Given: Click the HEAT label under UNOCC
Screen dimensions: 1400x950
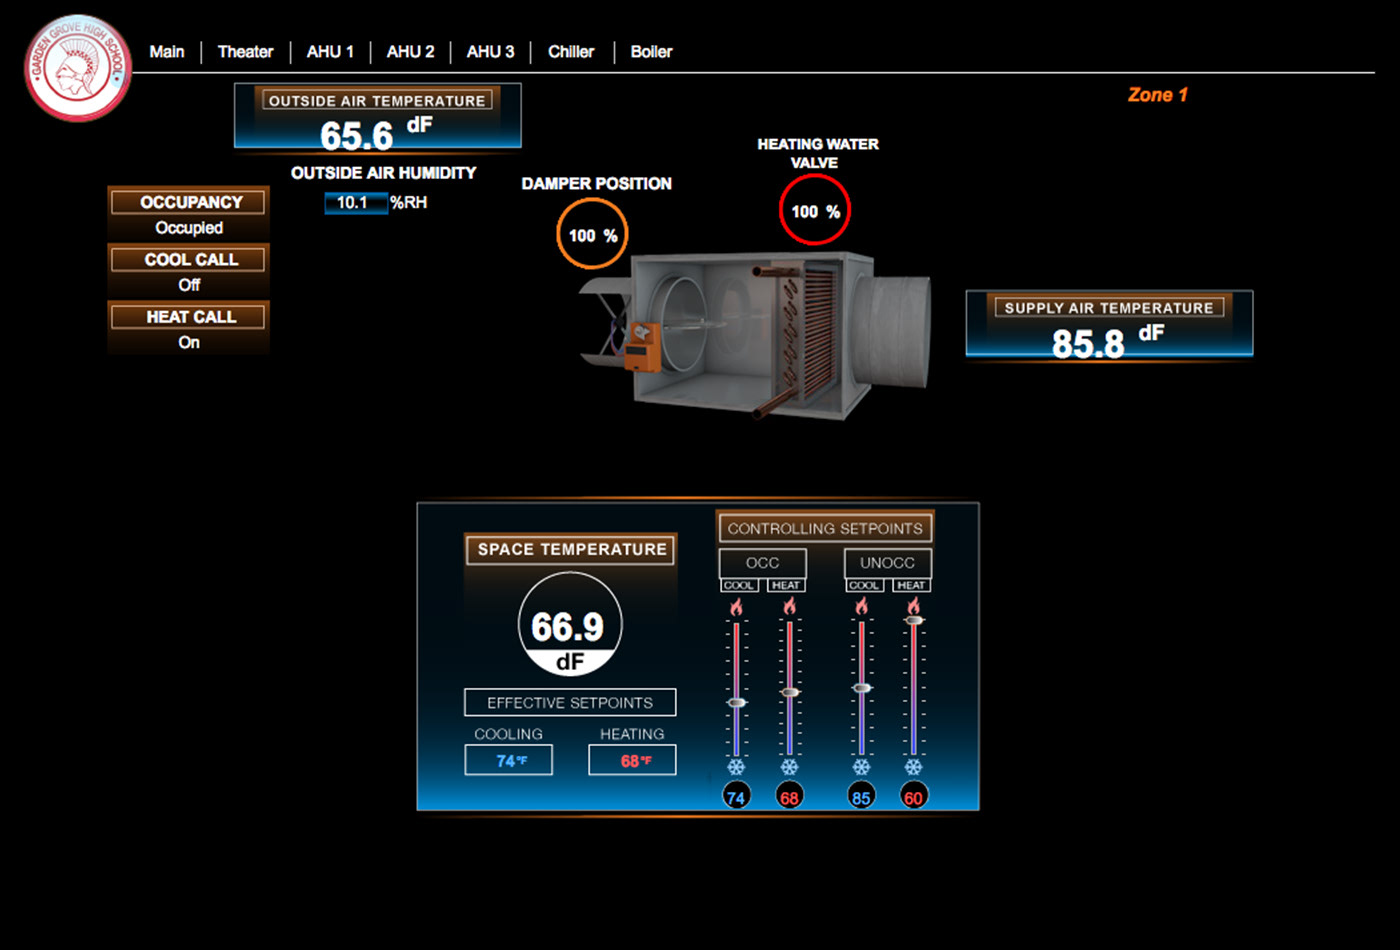Looking at the screenshot, I should point(911,585).
